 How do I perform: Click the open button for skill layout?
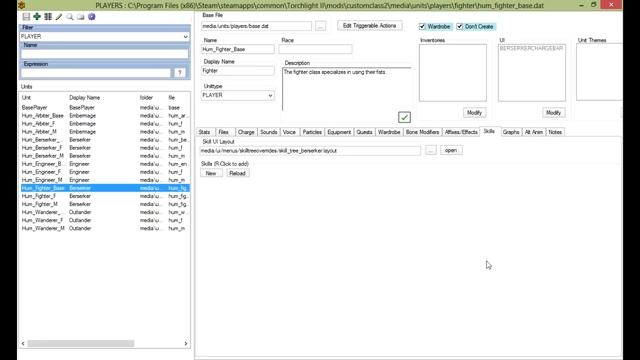click(451, 150)
